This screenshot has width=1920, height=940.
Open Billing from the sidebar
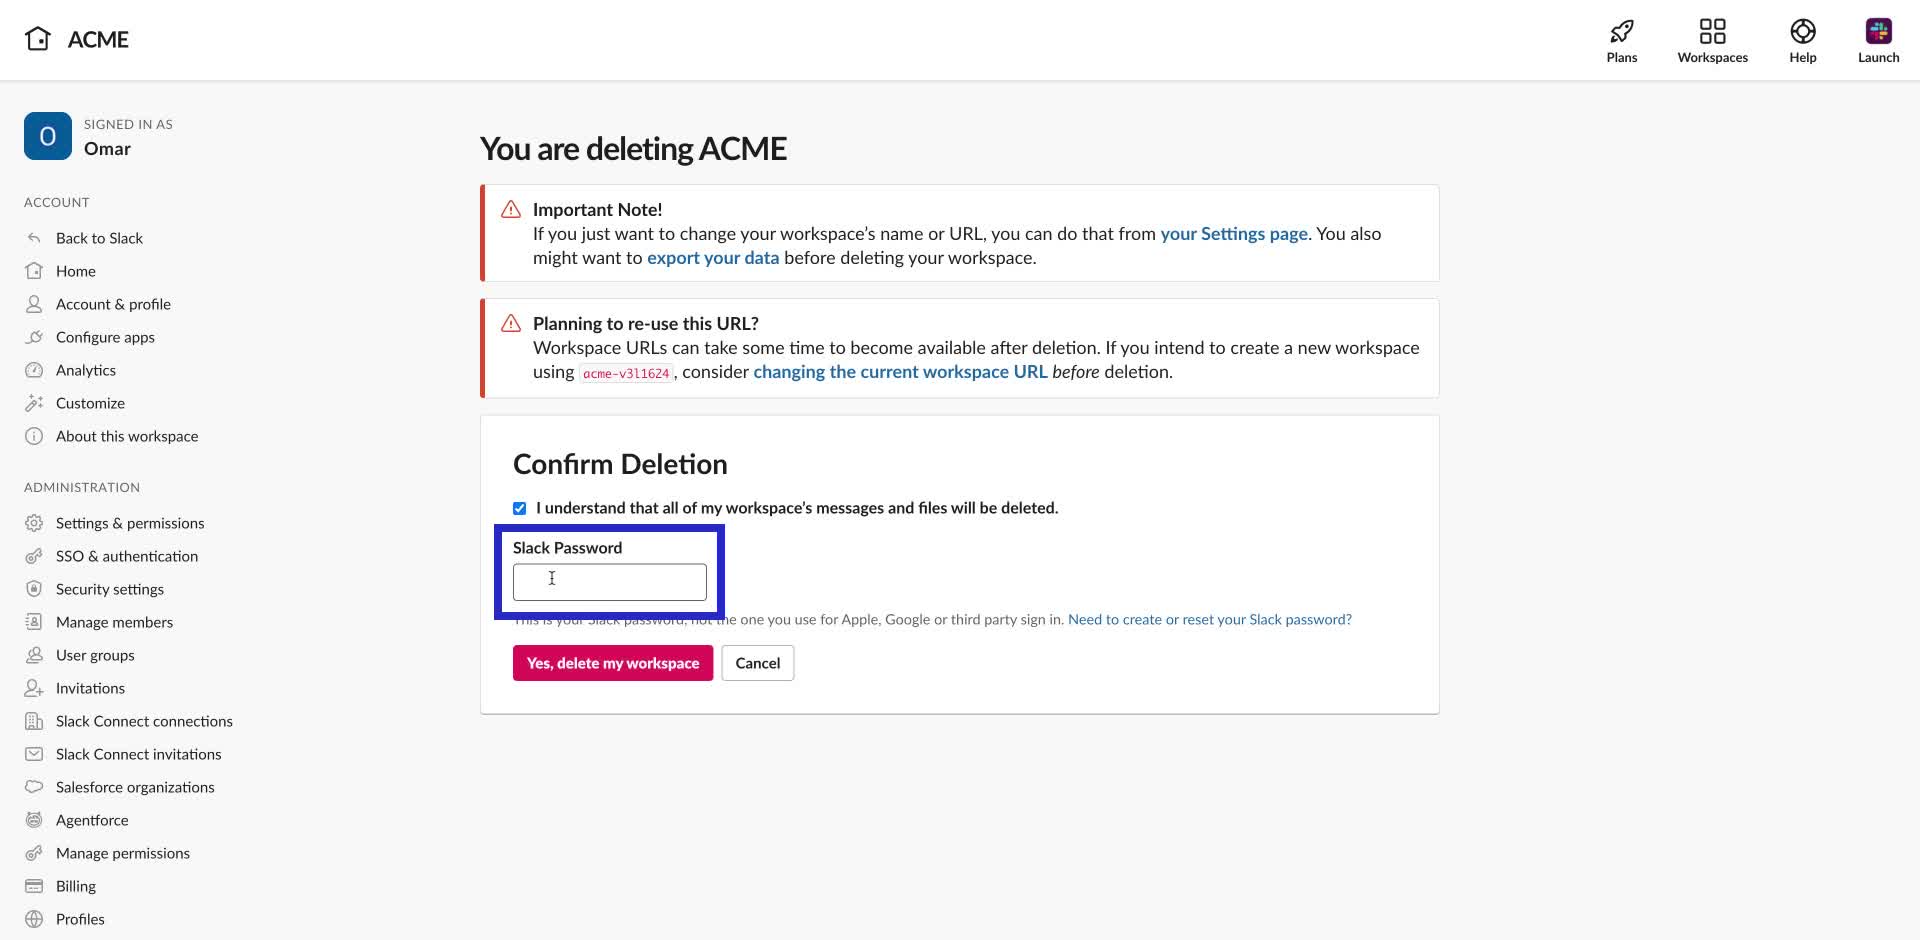tap(74, 886)
